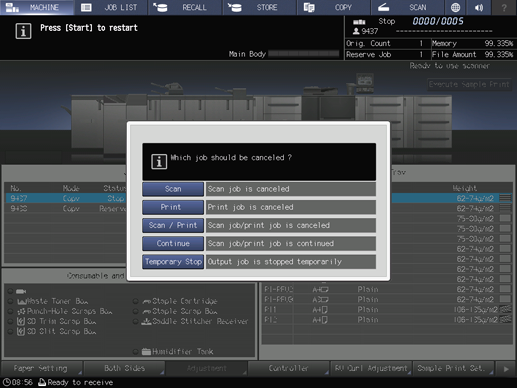Click the Main Body progress bar

[304, 54]
